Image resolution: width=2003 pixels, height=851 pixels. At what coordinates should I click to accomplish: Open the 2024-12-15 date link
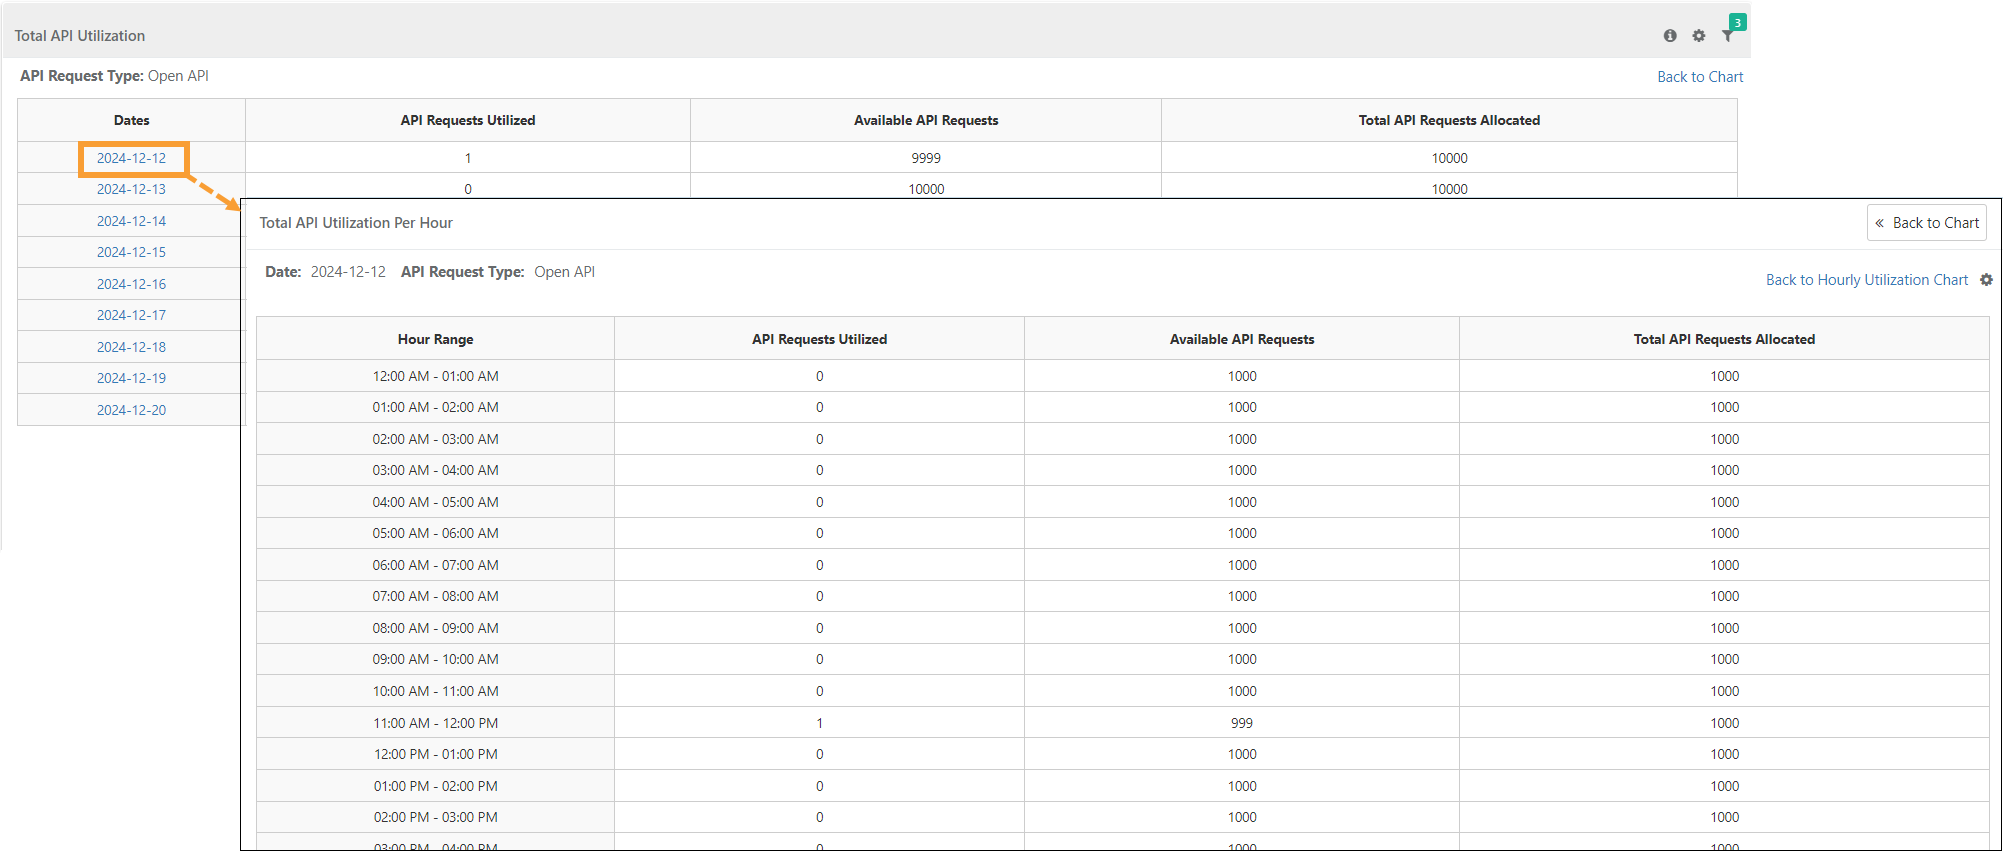[x=131, y=252]
